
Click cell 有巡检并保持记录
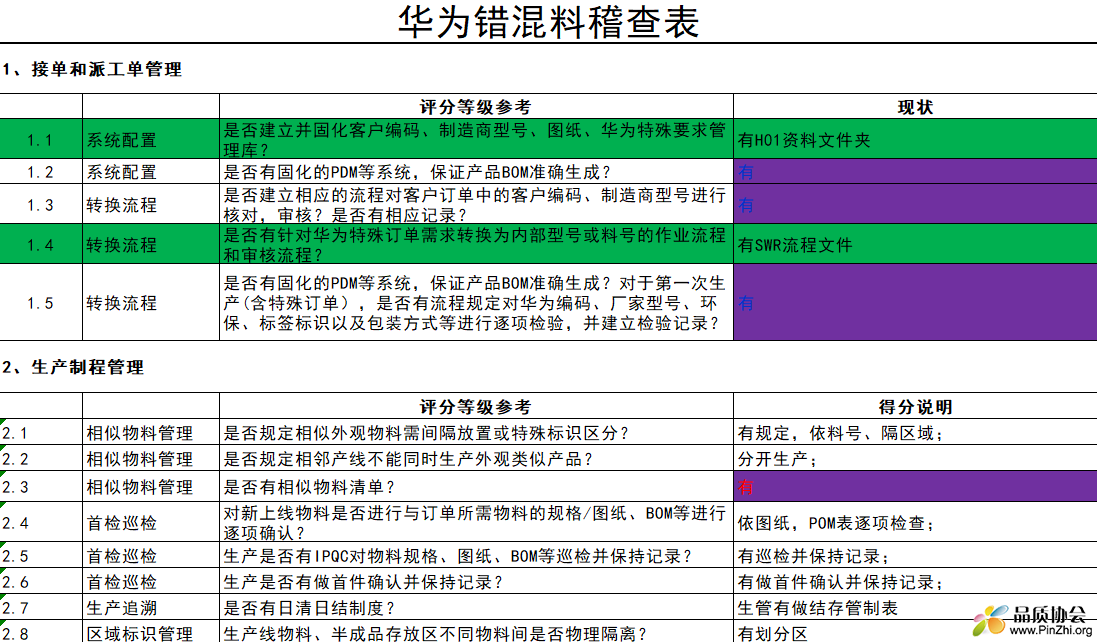(x=915, y=555)
